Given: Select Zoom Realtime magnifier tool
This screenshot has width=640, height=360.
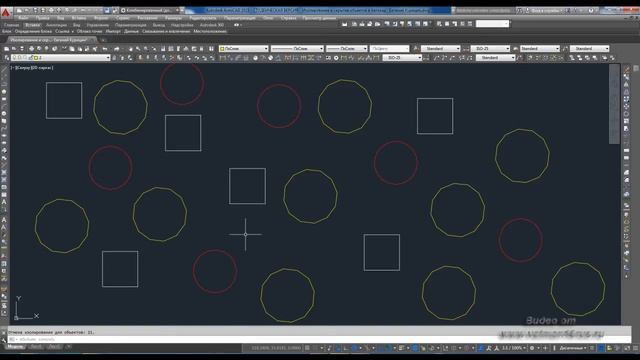Looking at the screenshot, I should click(138, 49).
